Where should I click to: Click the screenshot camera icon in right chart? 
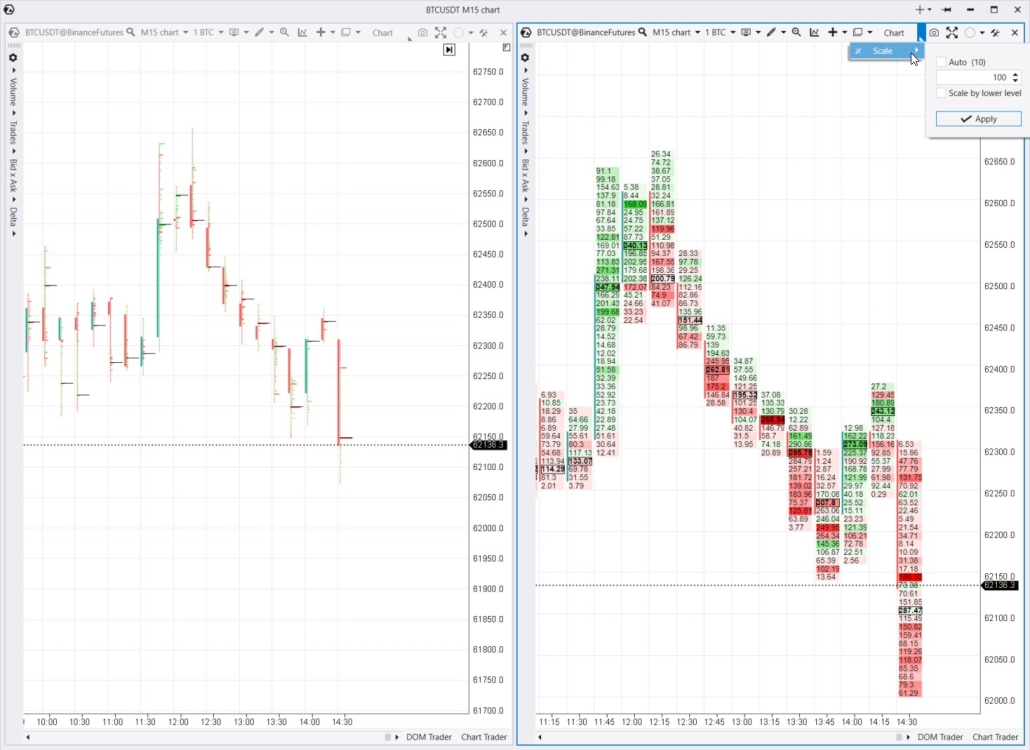(933, 33)
